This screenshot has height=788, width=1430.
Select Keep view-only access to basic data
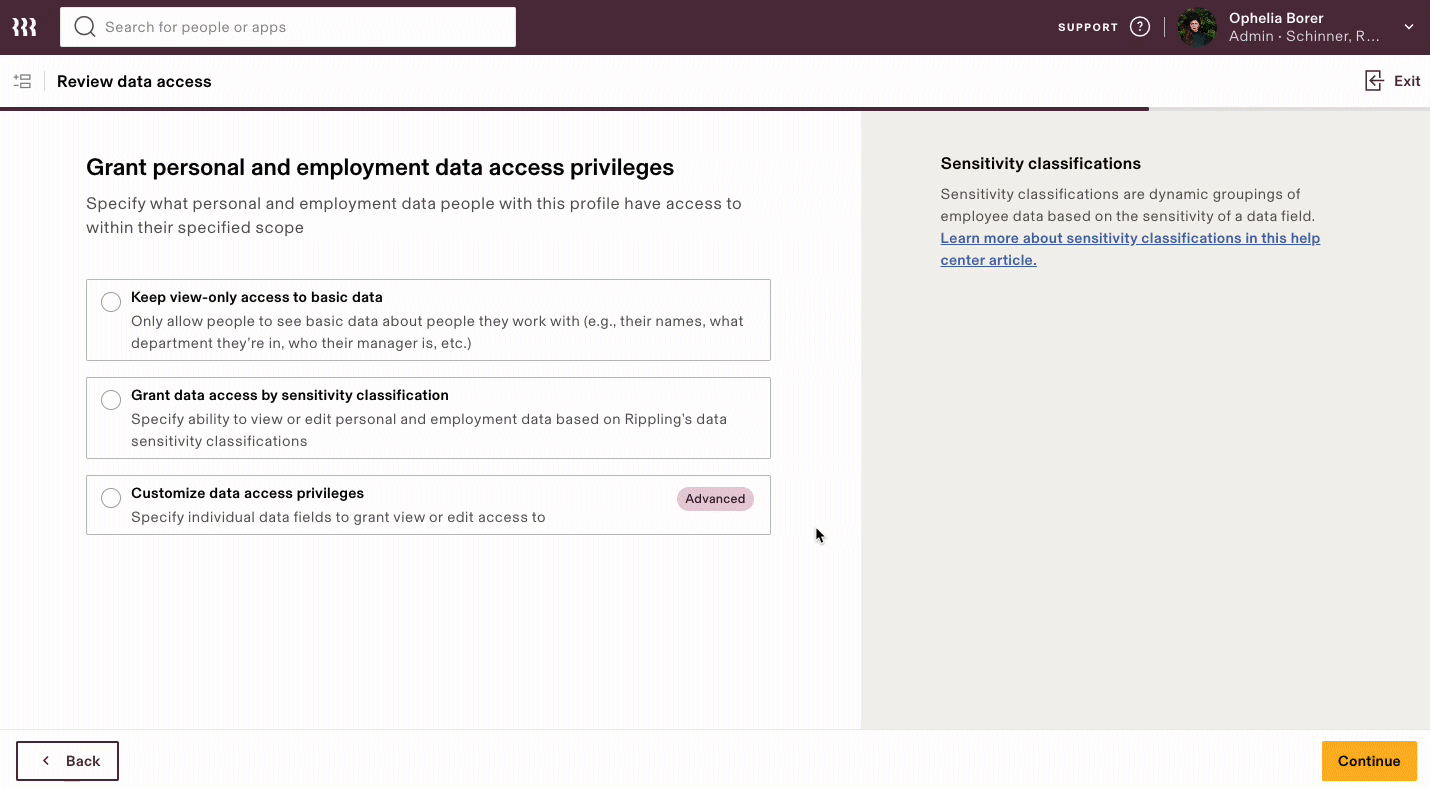111,302
